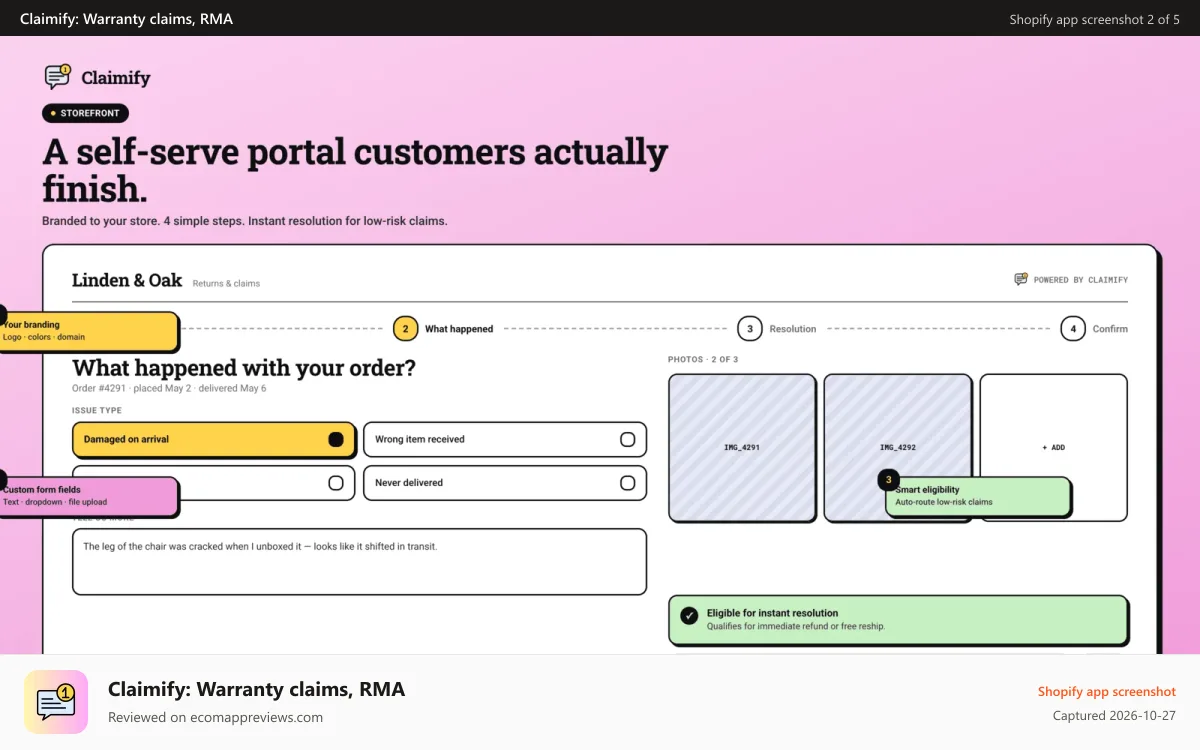Screen dimensions: 1200x750
Task: Click the checkmark icon in eligibility banner
Action: (x=689, y=616)
